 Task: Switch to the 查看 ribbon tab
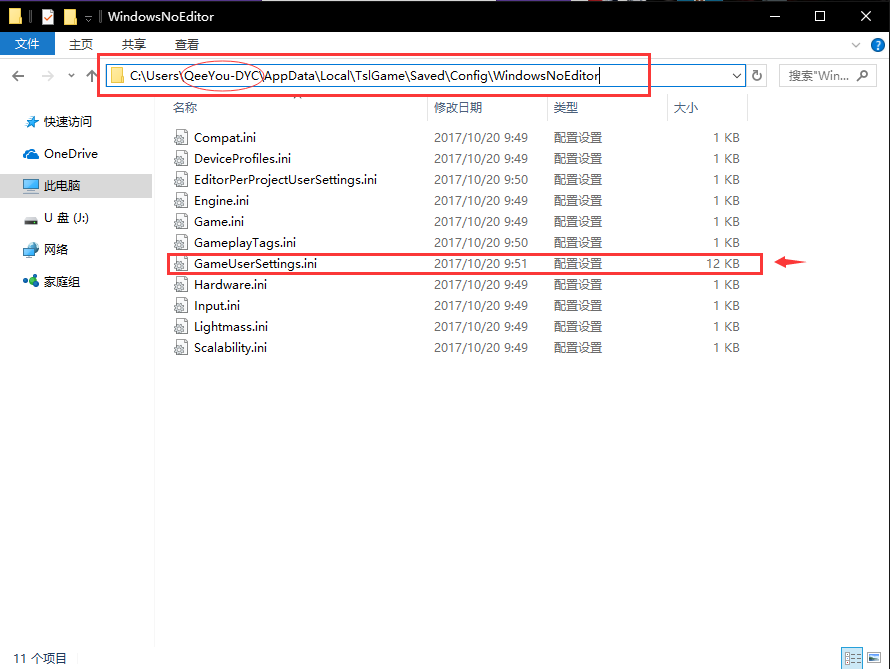click(187, 44)
